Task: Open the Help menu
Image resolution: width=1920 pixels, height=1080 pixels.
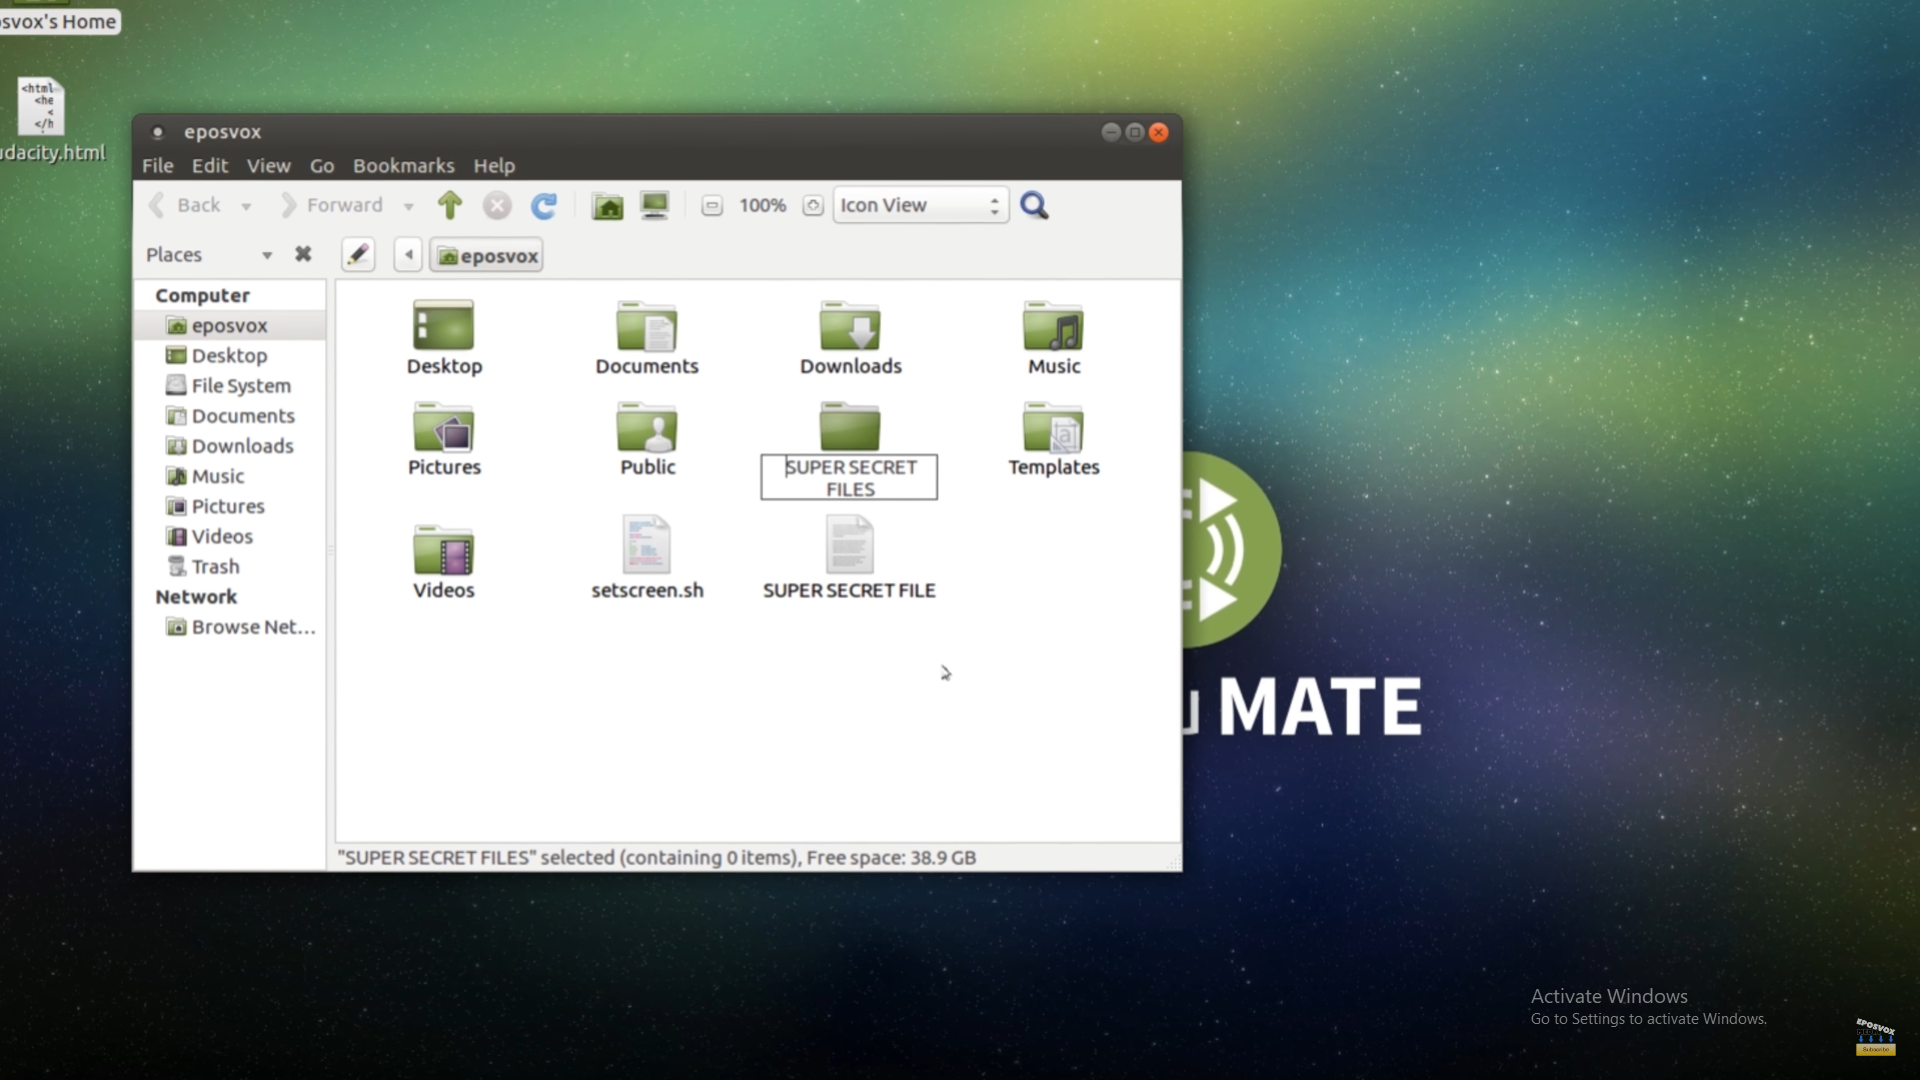Action: tap(494, 166)
